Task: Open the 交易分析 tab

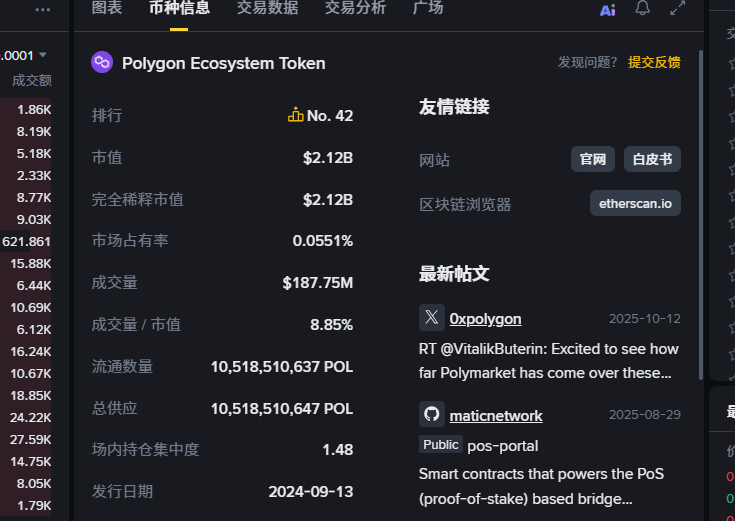Action: click(x=355, y=8)
